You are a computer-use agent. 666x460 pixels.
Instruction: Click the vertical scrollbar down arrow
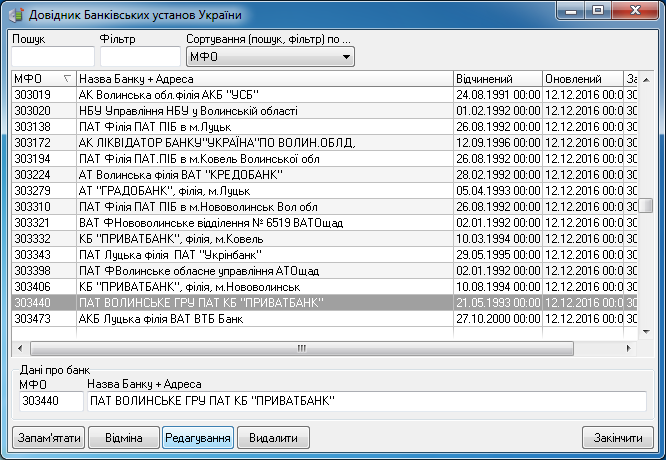point(647,332)
